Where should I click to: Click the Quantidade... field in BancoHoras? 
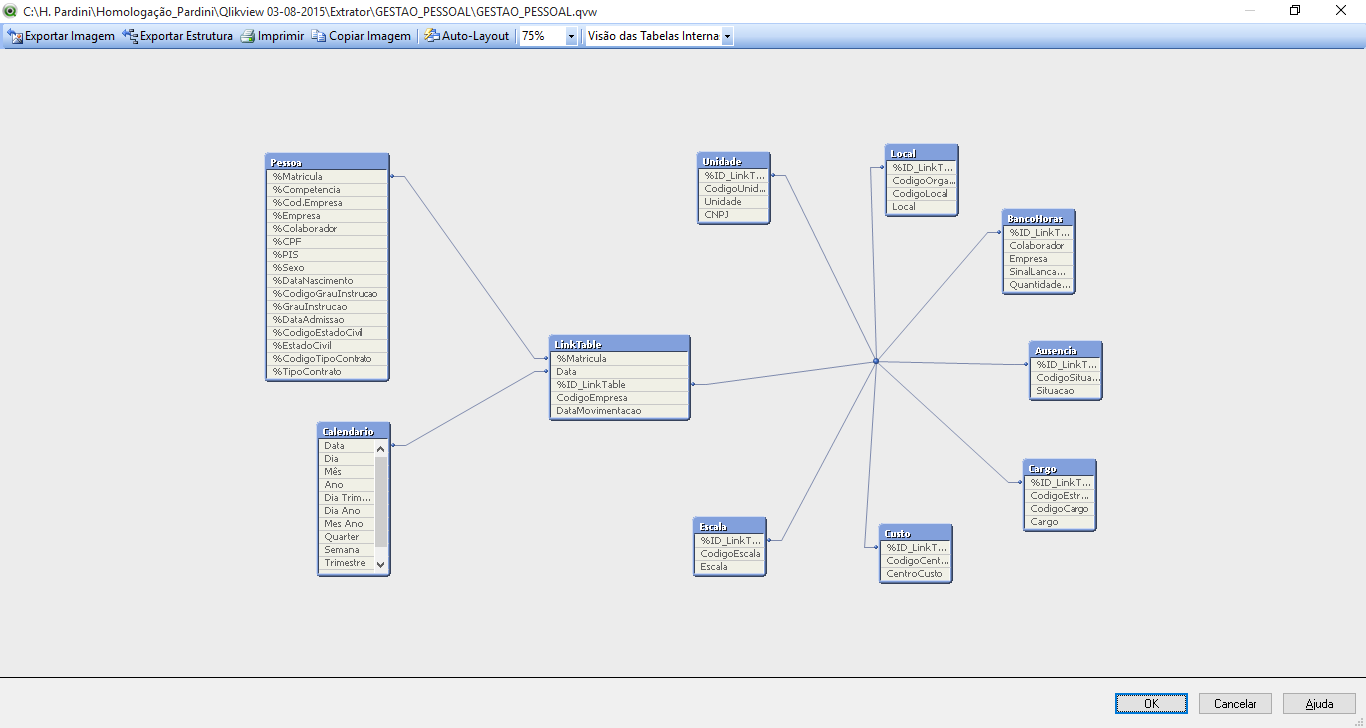[1038, 284]
